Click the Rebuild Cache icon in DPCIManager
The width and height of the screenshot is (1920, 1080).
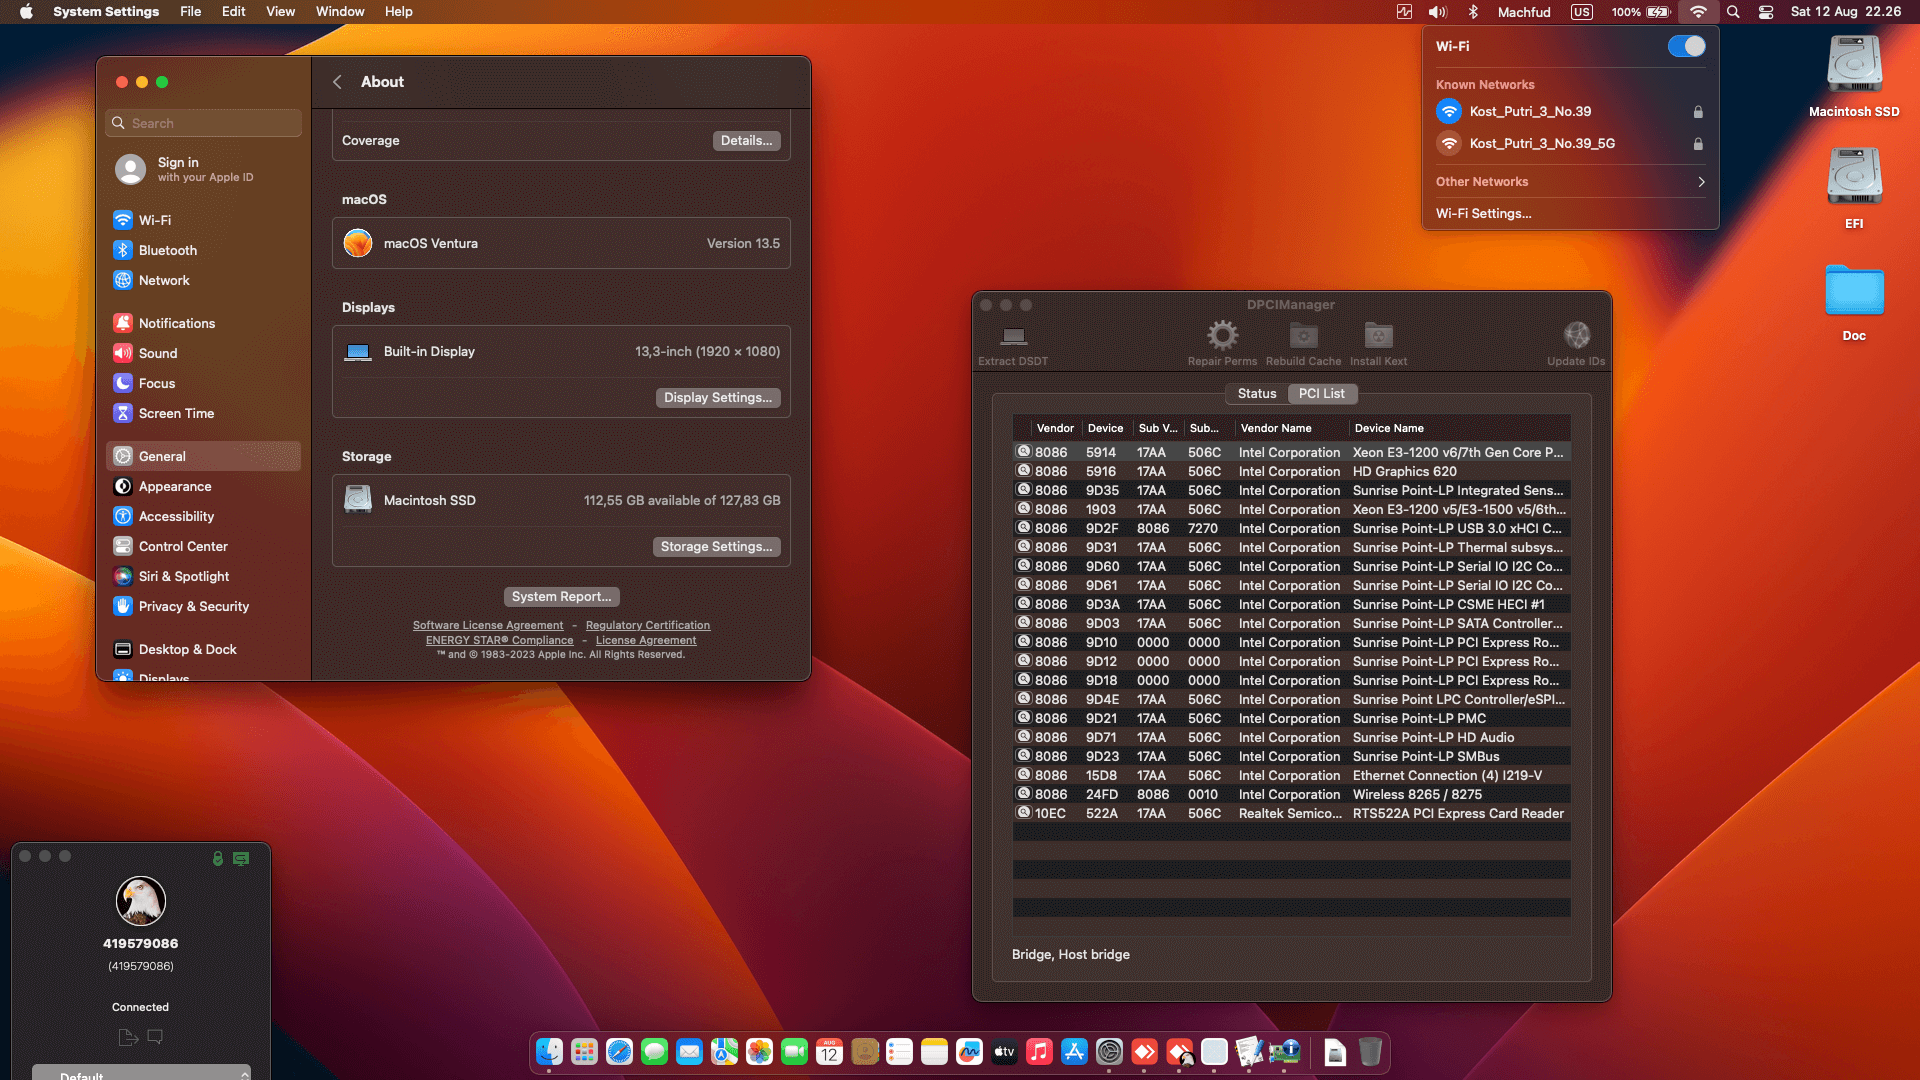coord(1303,335)
